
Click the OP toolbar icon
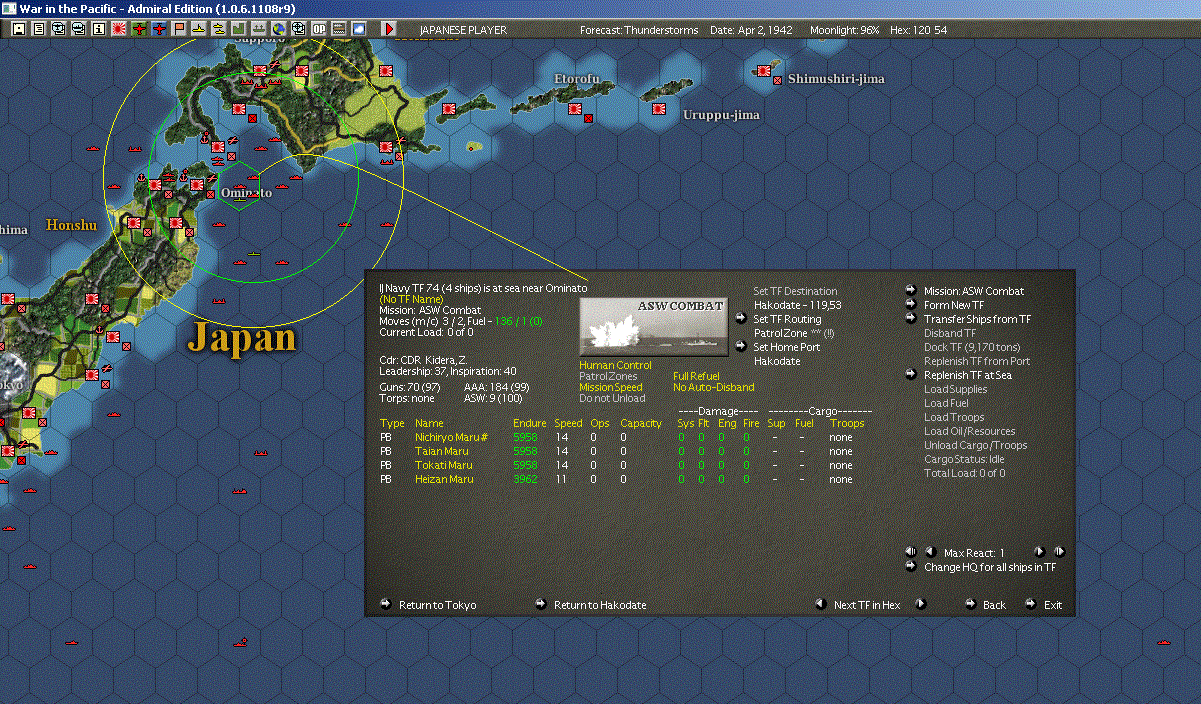click(x=319, y=29)
